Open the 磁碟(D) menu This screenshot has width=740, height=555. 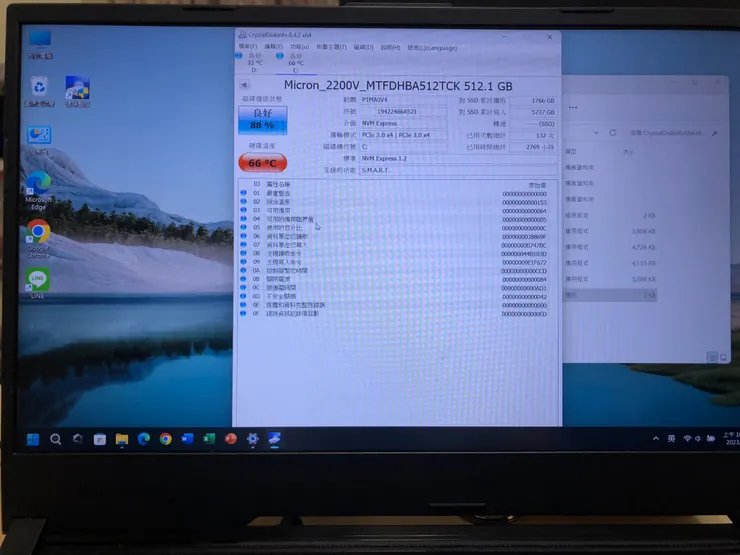[363, 47]
